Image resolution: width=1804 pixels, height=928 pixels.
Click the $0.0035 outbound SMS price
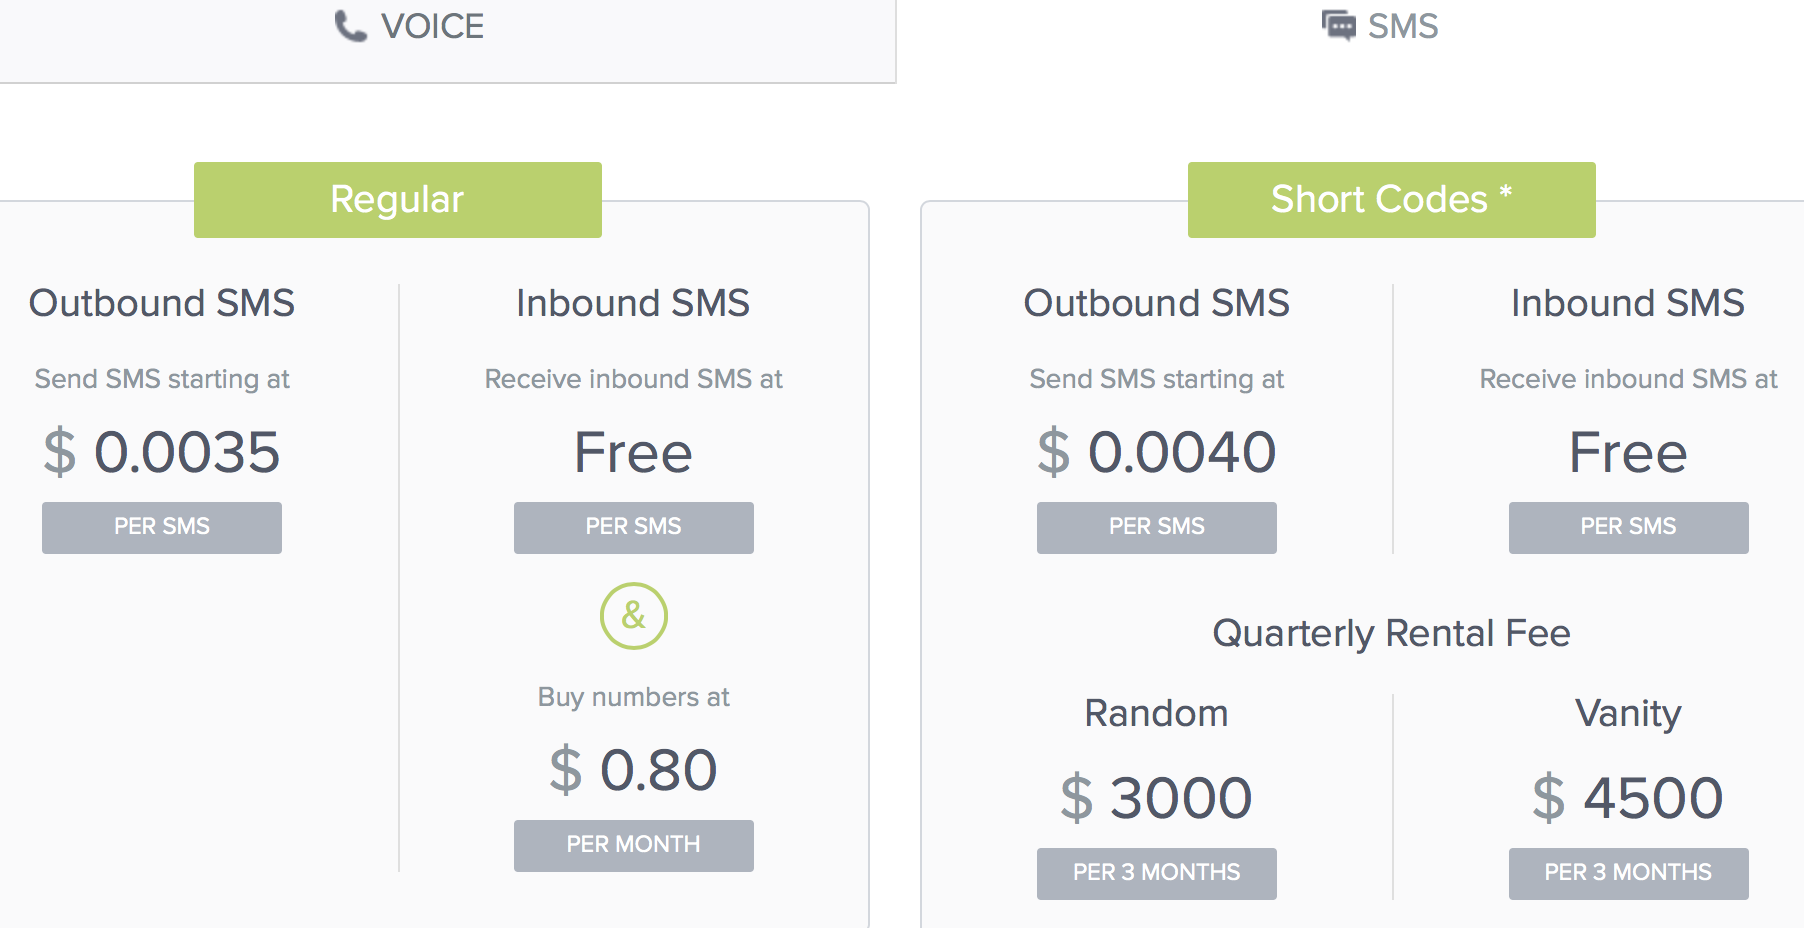tap(161, 452)
